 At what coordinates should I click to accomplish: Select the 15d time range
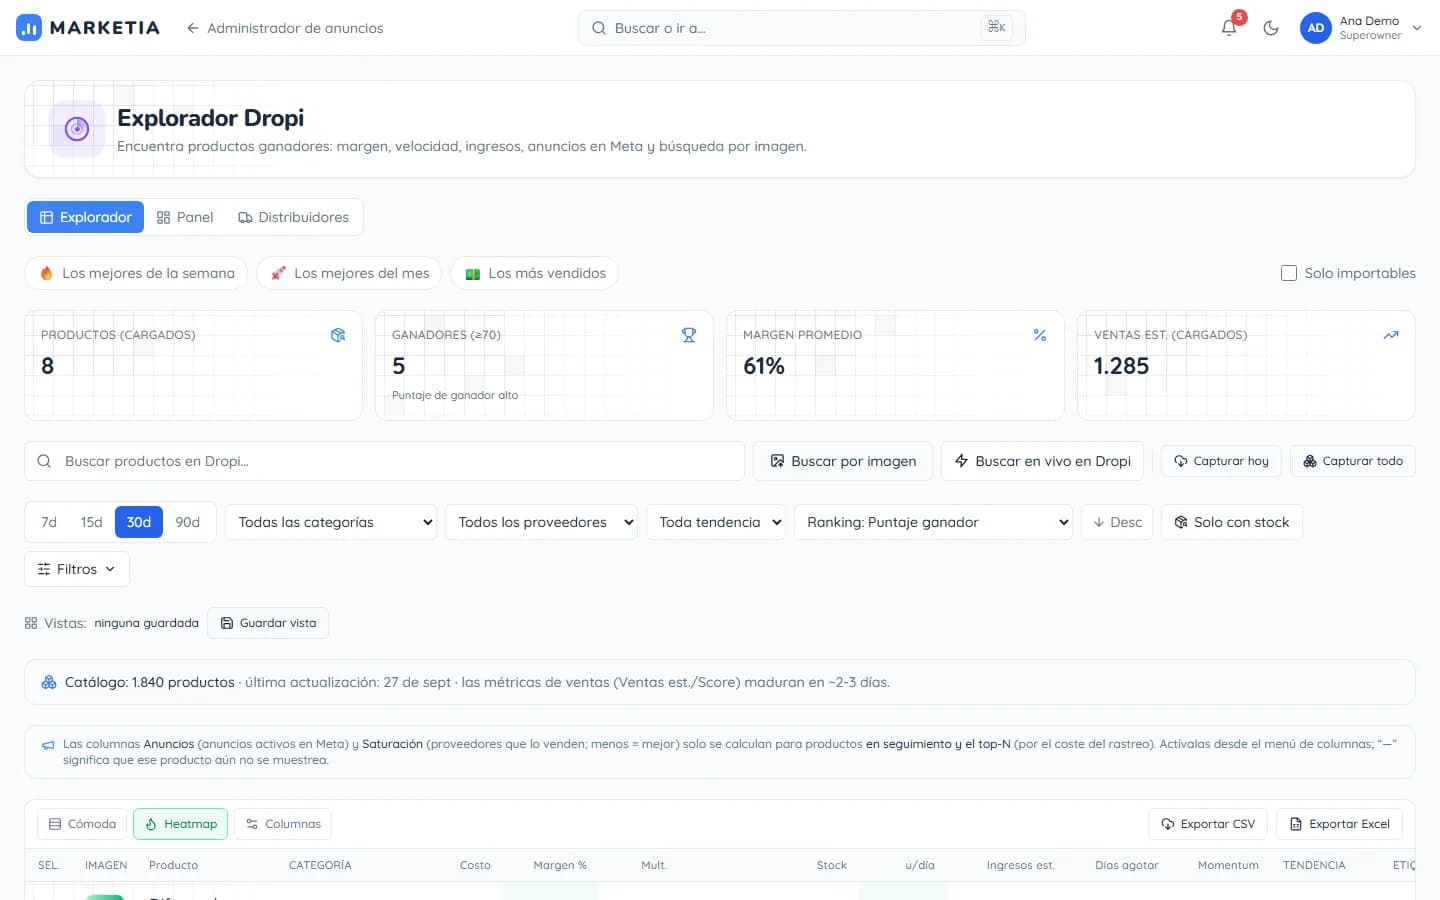click(92, 522)
